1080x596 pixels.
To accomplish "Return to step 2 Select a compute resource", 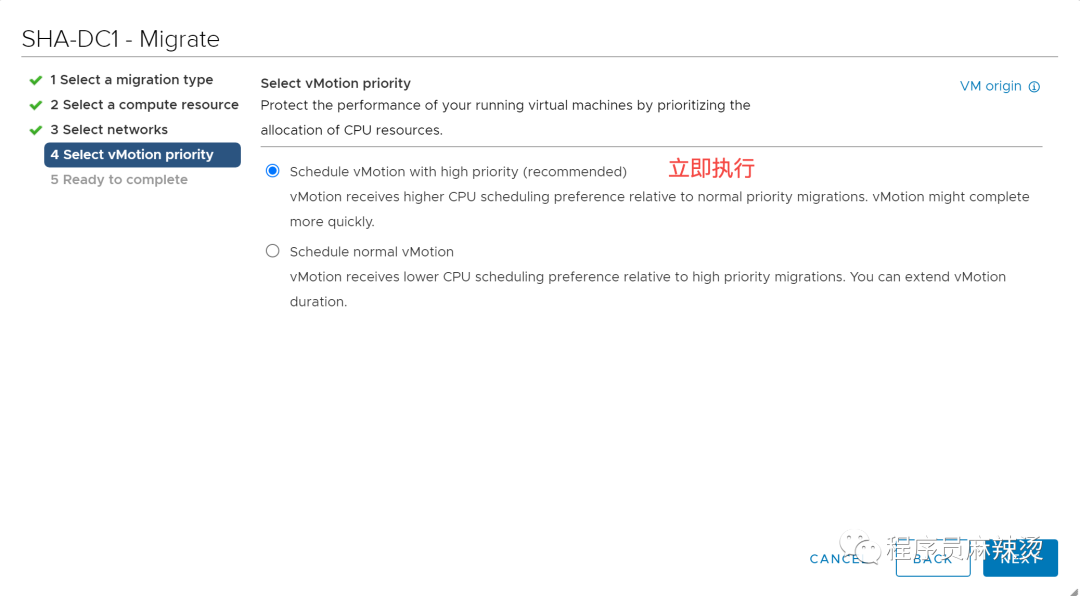I will (144, 105).
